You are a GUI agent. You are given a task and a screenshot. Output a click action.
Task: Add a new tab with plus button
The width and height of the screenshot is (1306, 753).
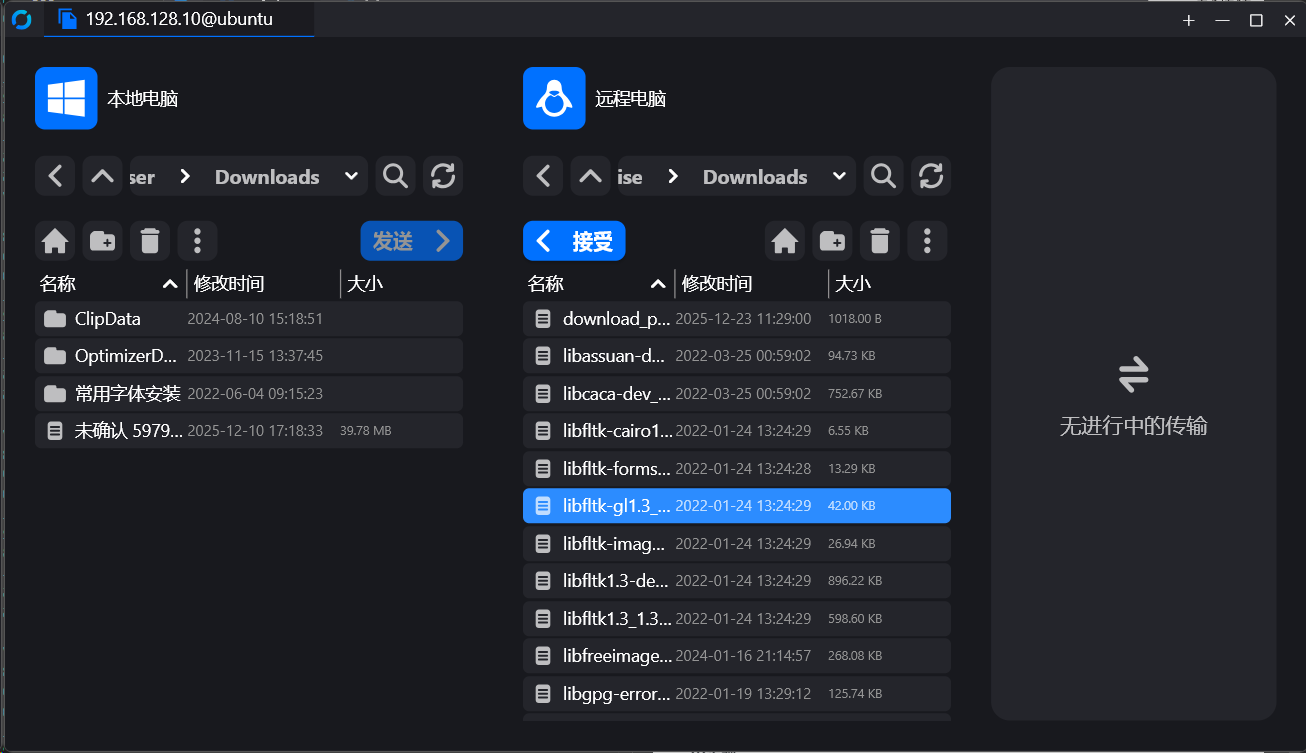[1188, 20]
